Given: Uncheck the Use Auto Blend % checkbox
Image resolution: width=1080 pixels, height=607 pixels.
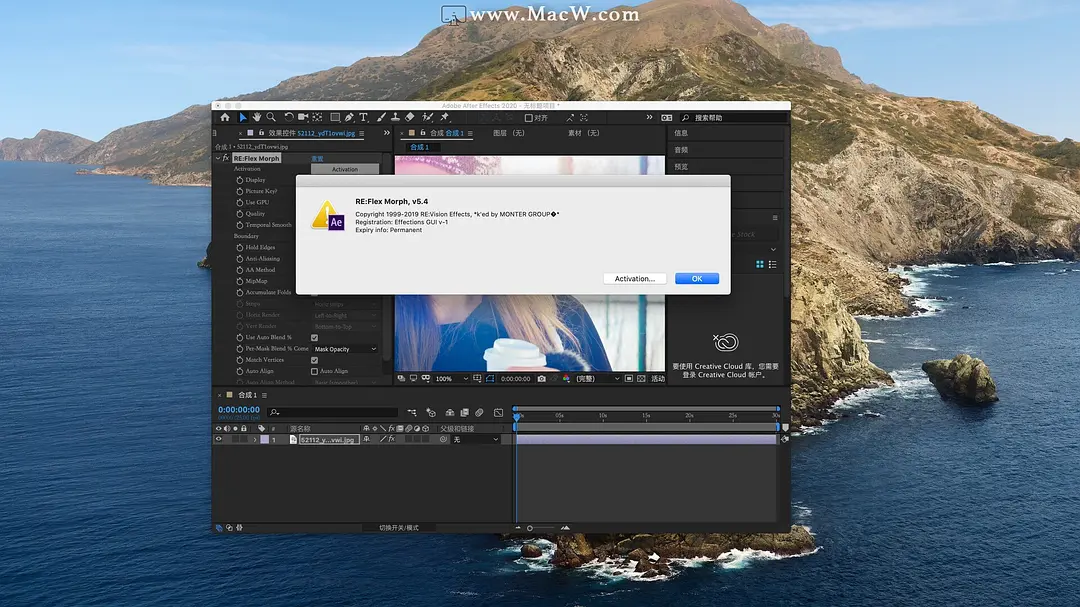Looking at the screenshot, I should point(314,338).
